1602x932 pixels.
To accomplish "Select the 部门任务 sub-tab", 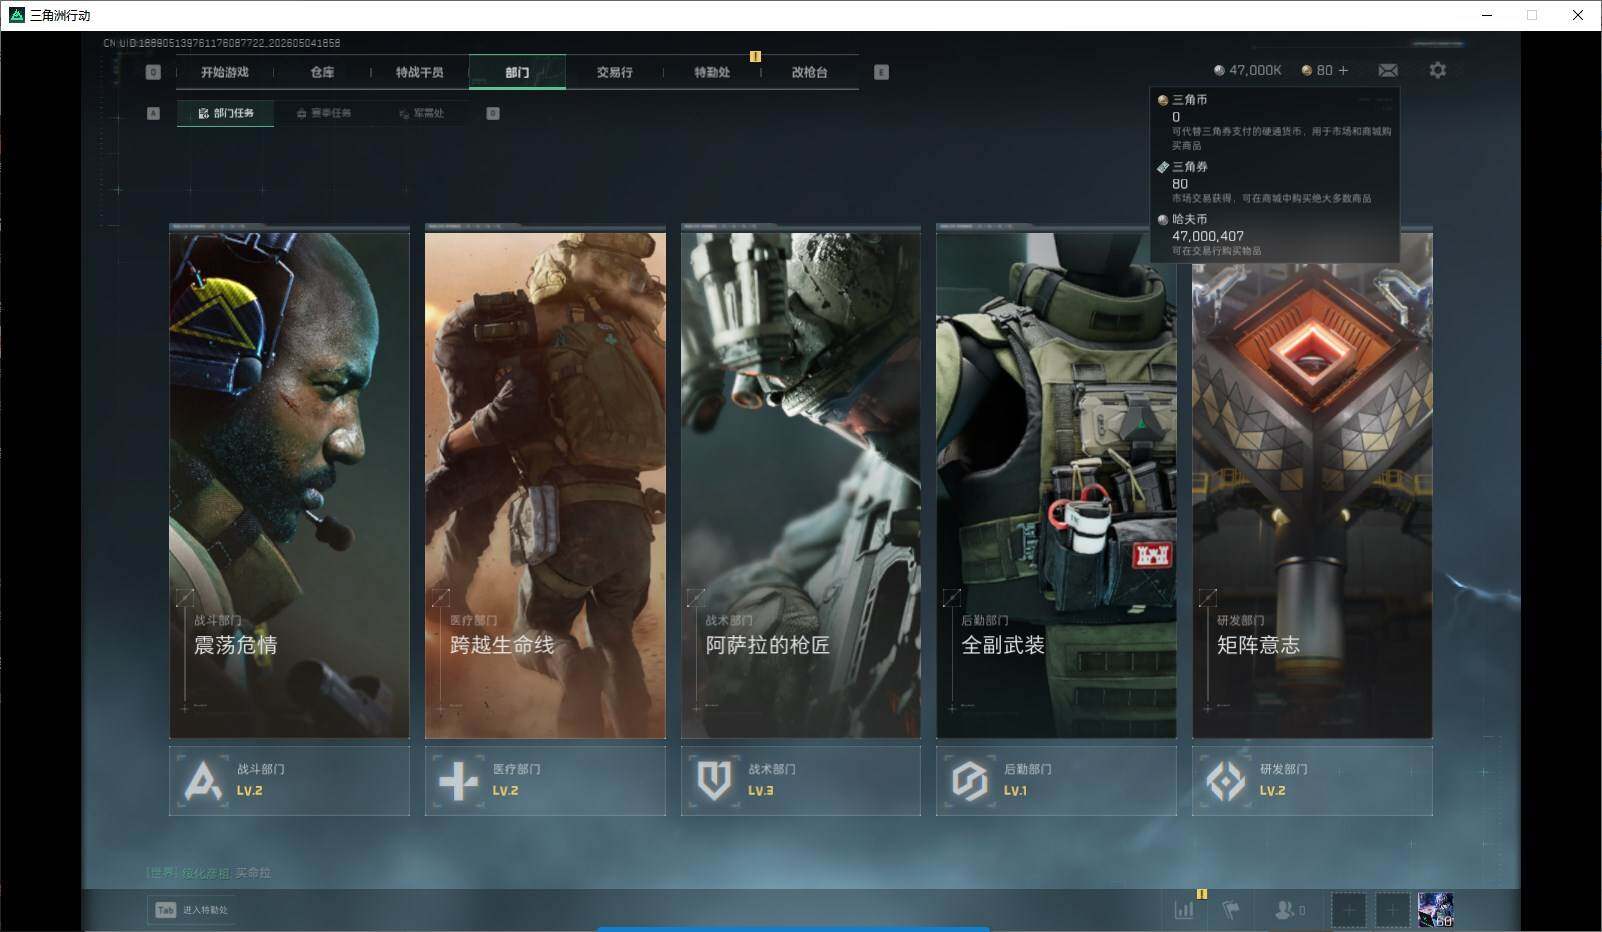I will pyautogui.click(x=226, y=113).
